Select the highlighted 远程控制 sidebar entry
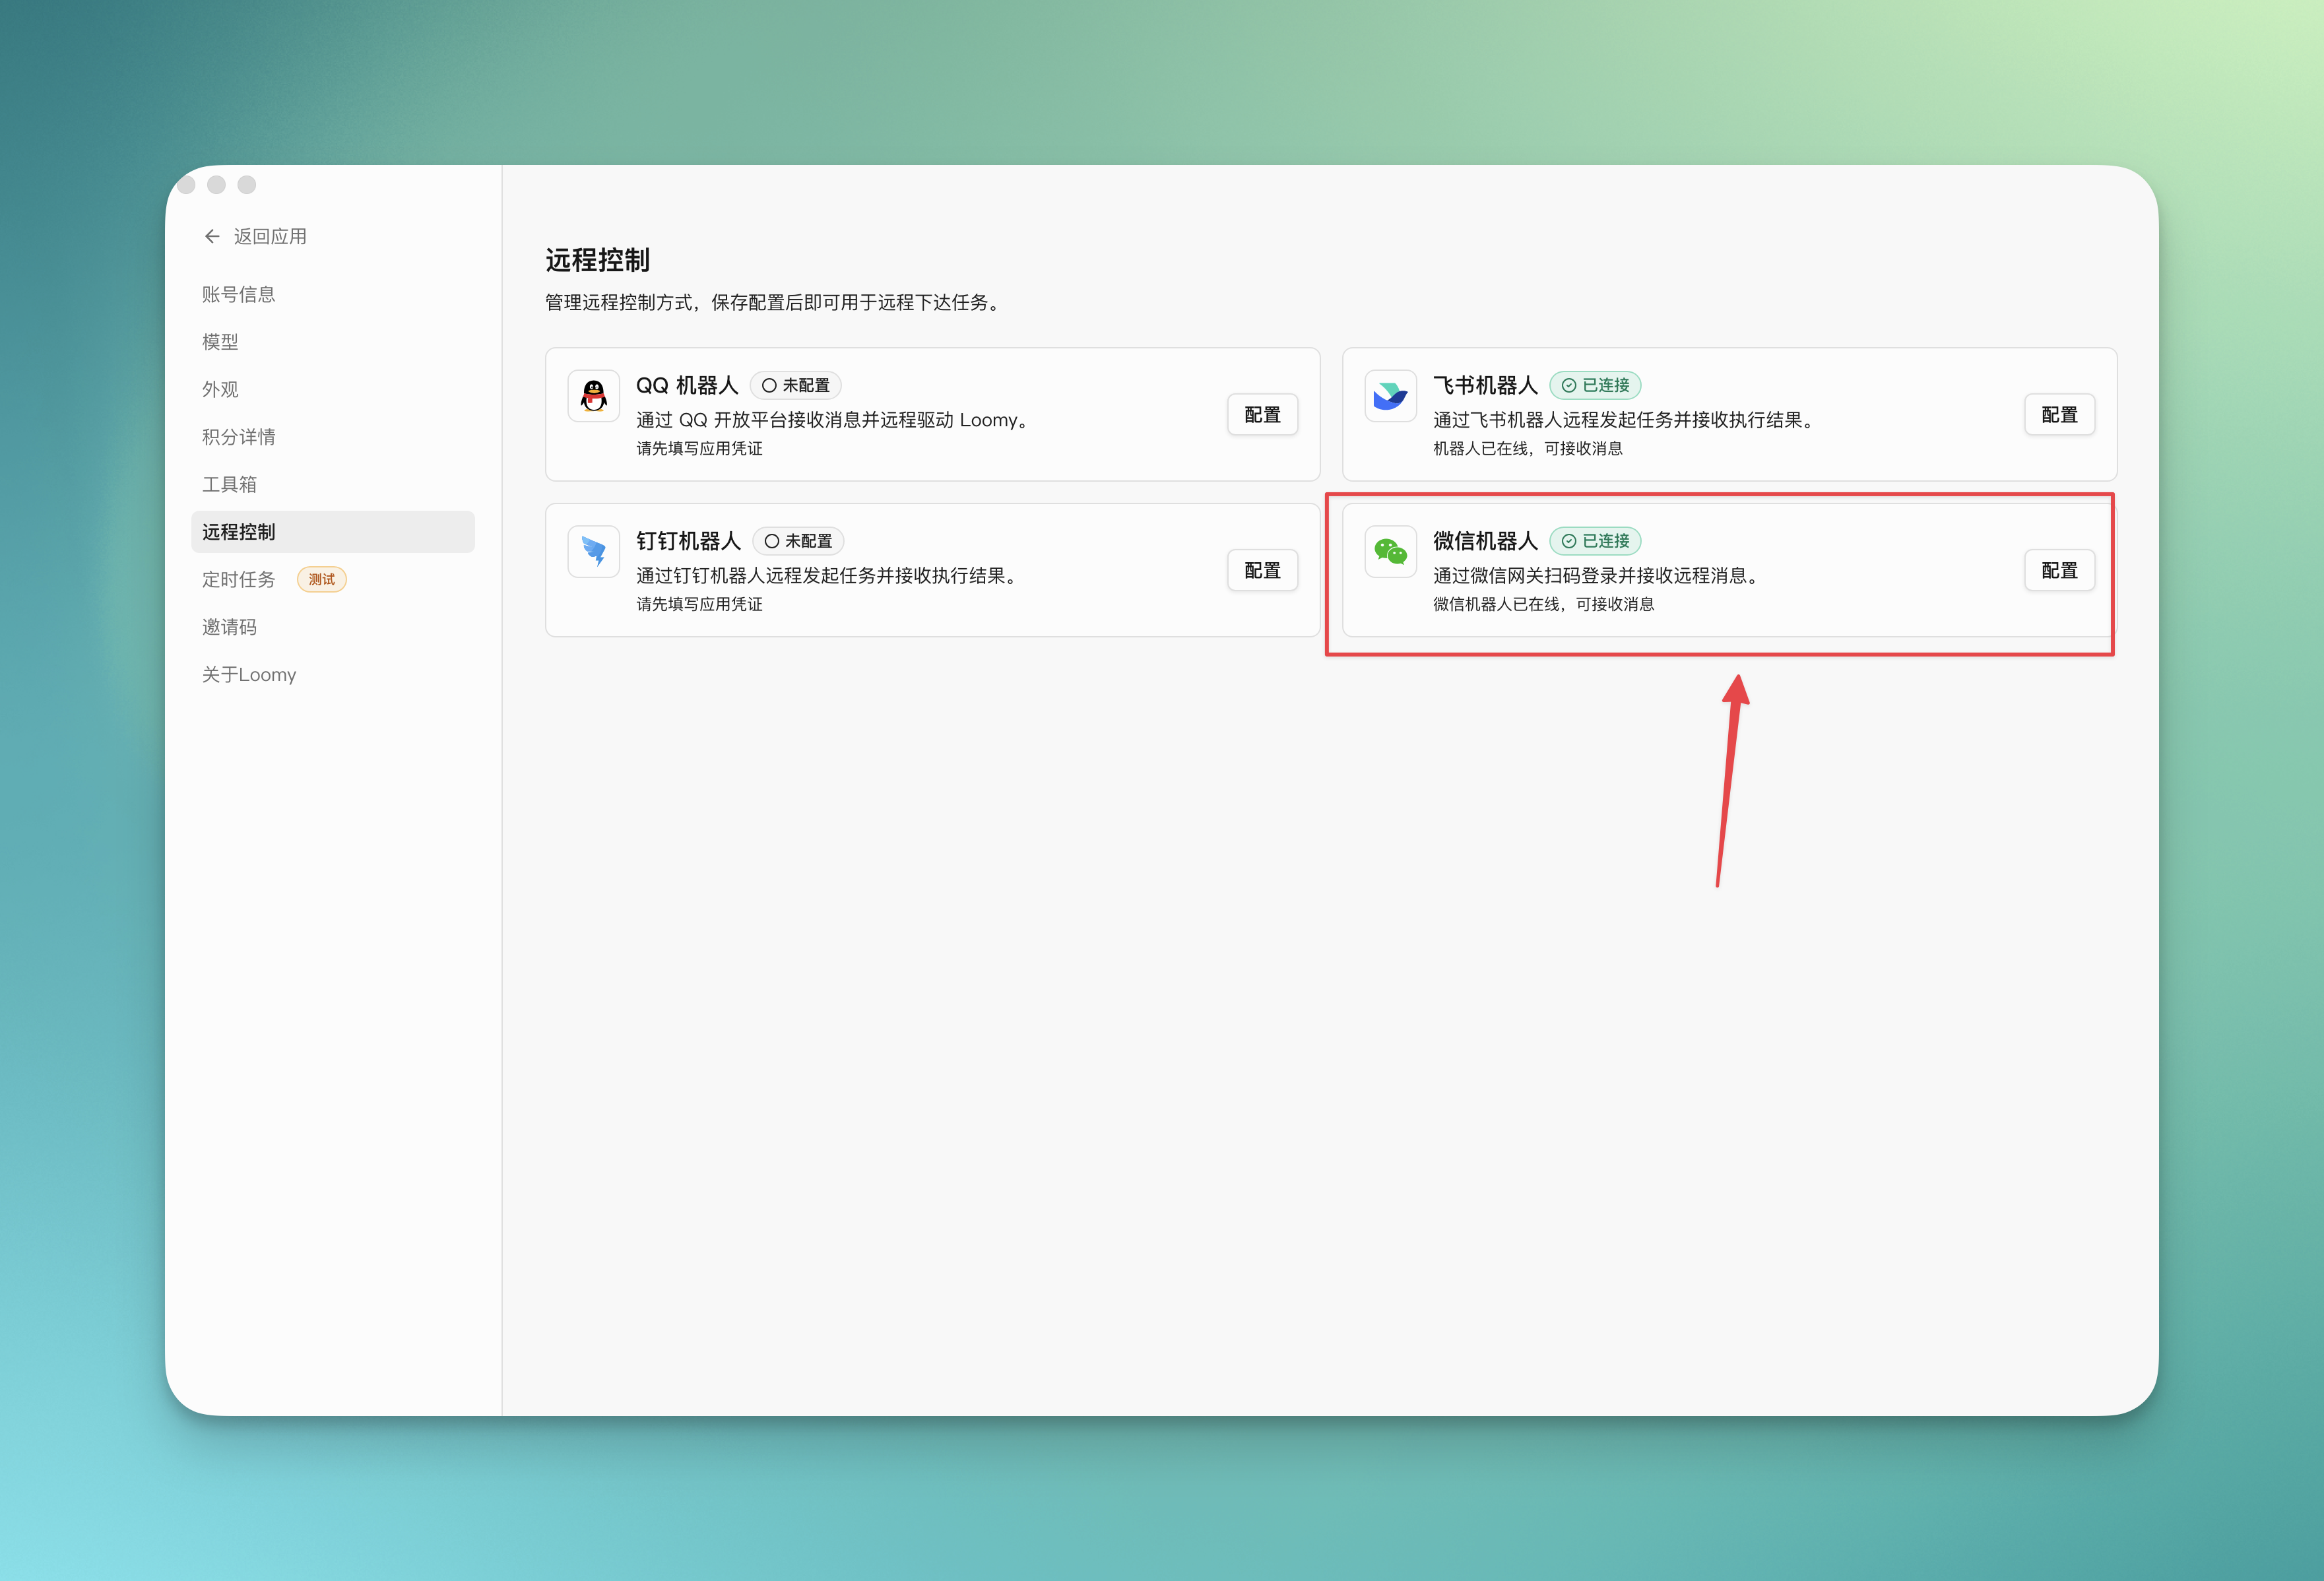The image size is (2324, 1581). click(239, 532)
